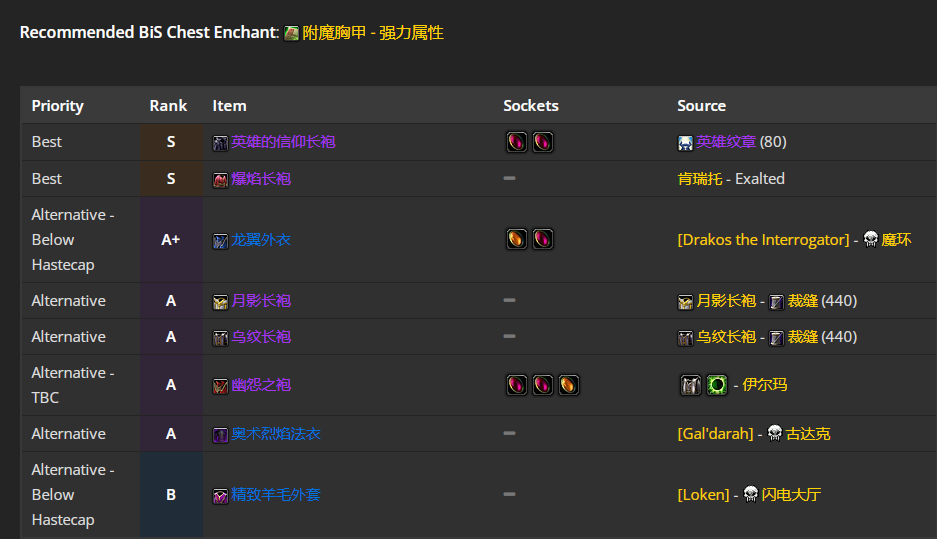Click the orange gem socket for 龙翼外衣
Screen dimensions: 937x539
pyautogui.click(x=516, y=239)
